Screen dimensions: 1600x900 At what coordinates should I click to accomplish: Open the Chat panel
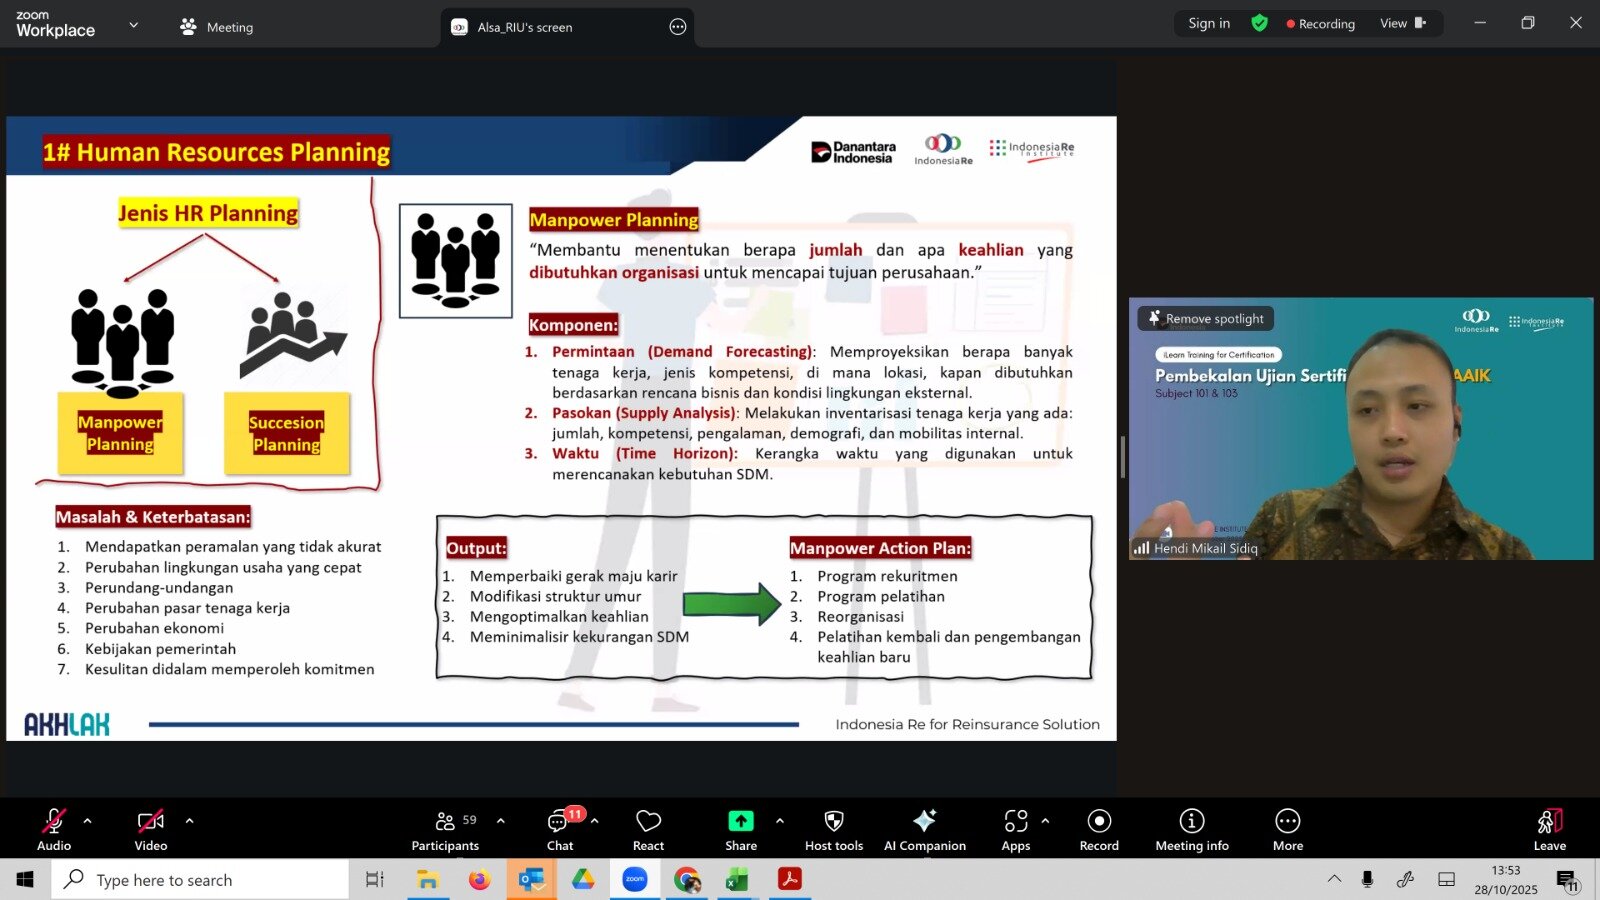pos(560,829)
